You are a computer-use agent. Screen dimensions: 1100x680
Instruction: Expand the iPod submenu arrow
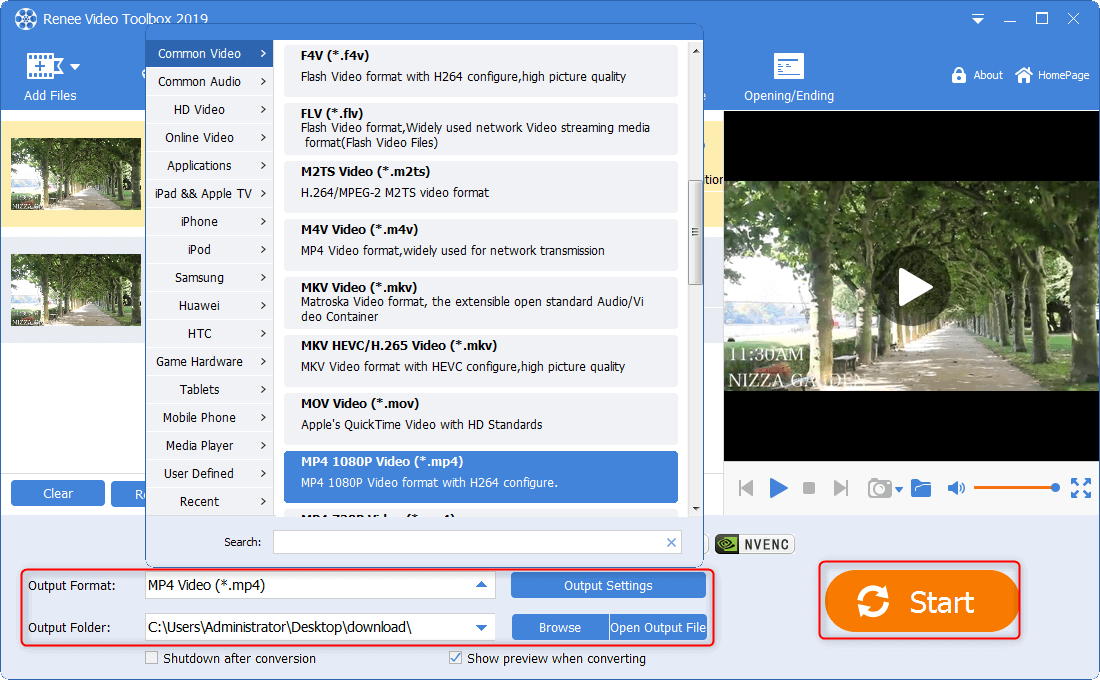(263, 250)
